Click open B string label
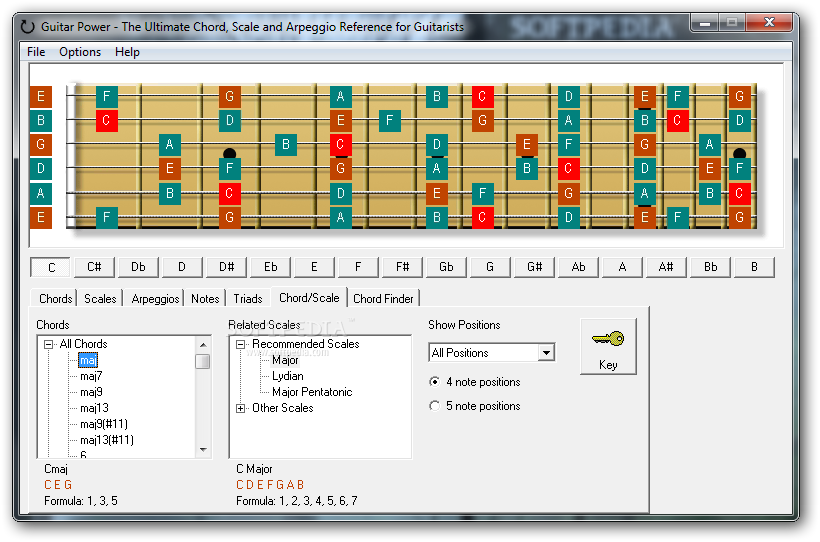Screen dimensions: 820x542 click(41, 120)
